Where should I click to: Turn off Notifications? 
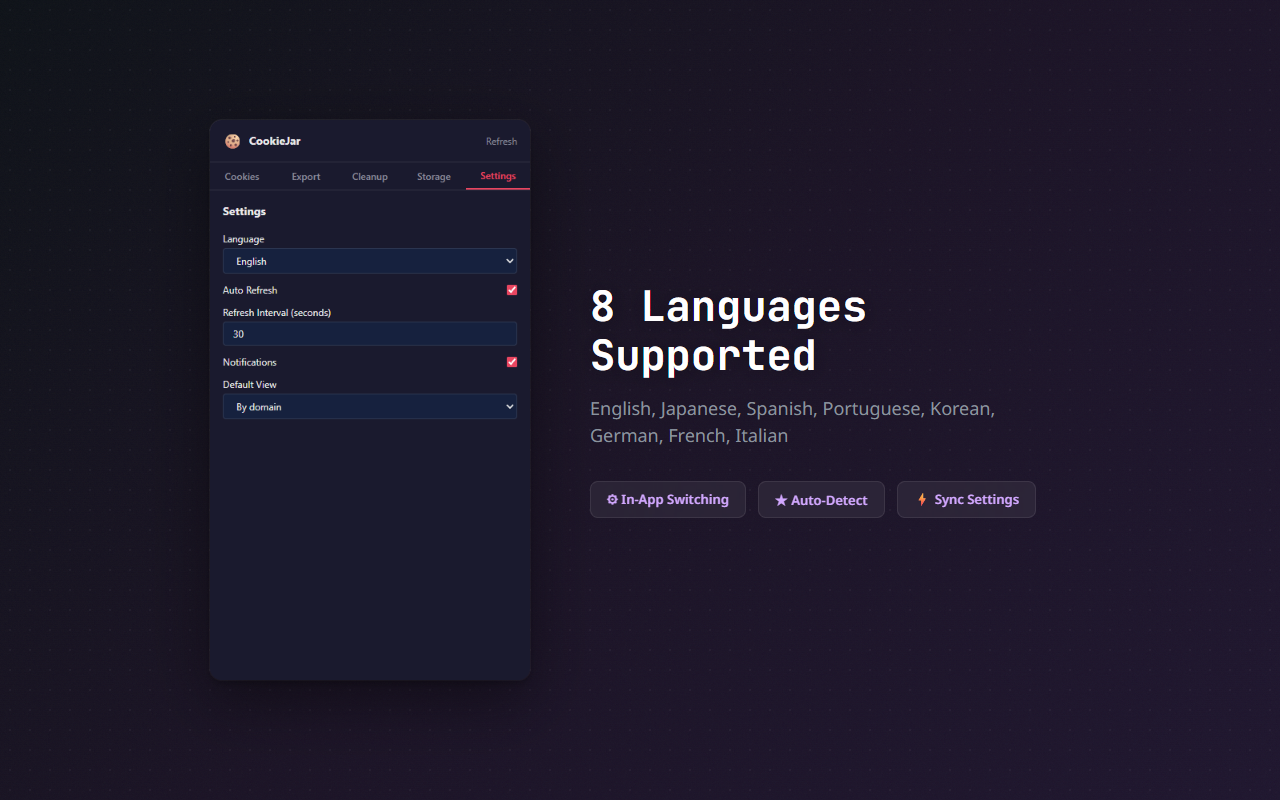pyautogui.click(x=511, y=362)
